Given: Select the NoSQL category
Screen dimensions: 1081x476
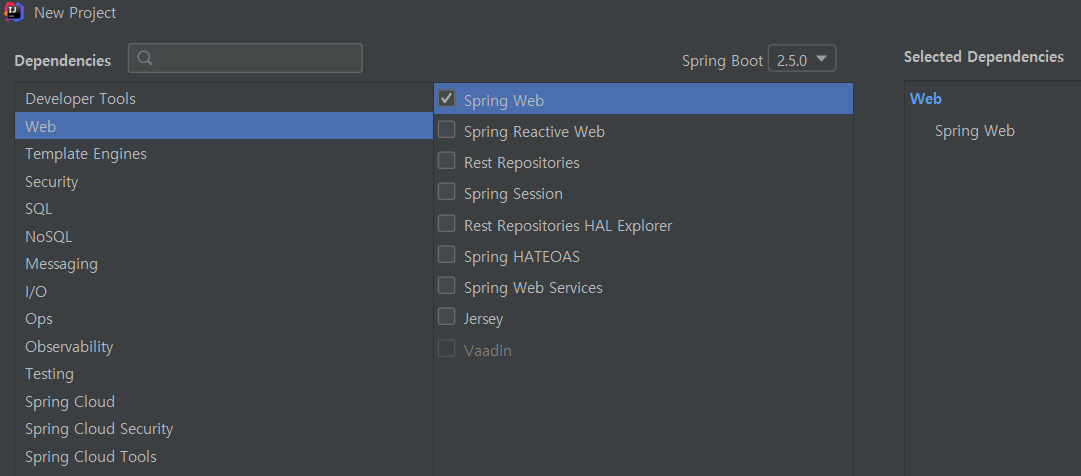Looking at the screenshot, I should (x=224, y=237).
